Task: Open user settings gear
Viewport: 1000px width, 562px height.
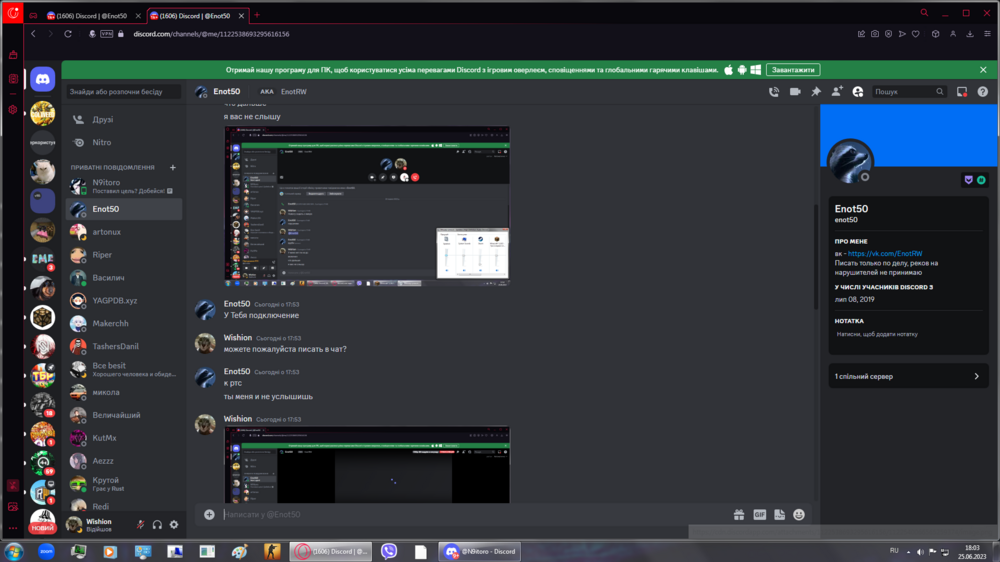Action: click(174, 524)
